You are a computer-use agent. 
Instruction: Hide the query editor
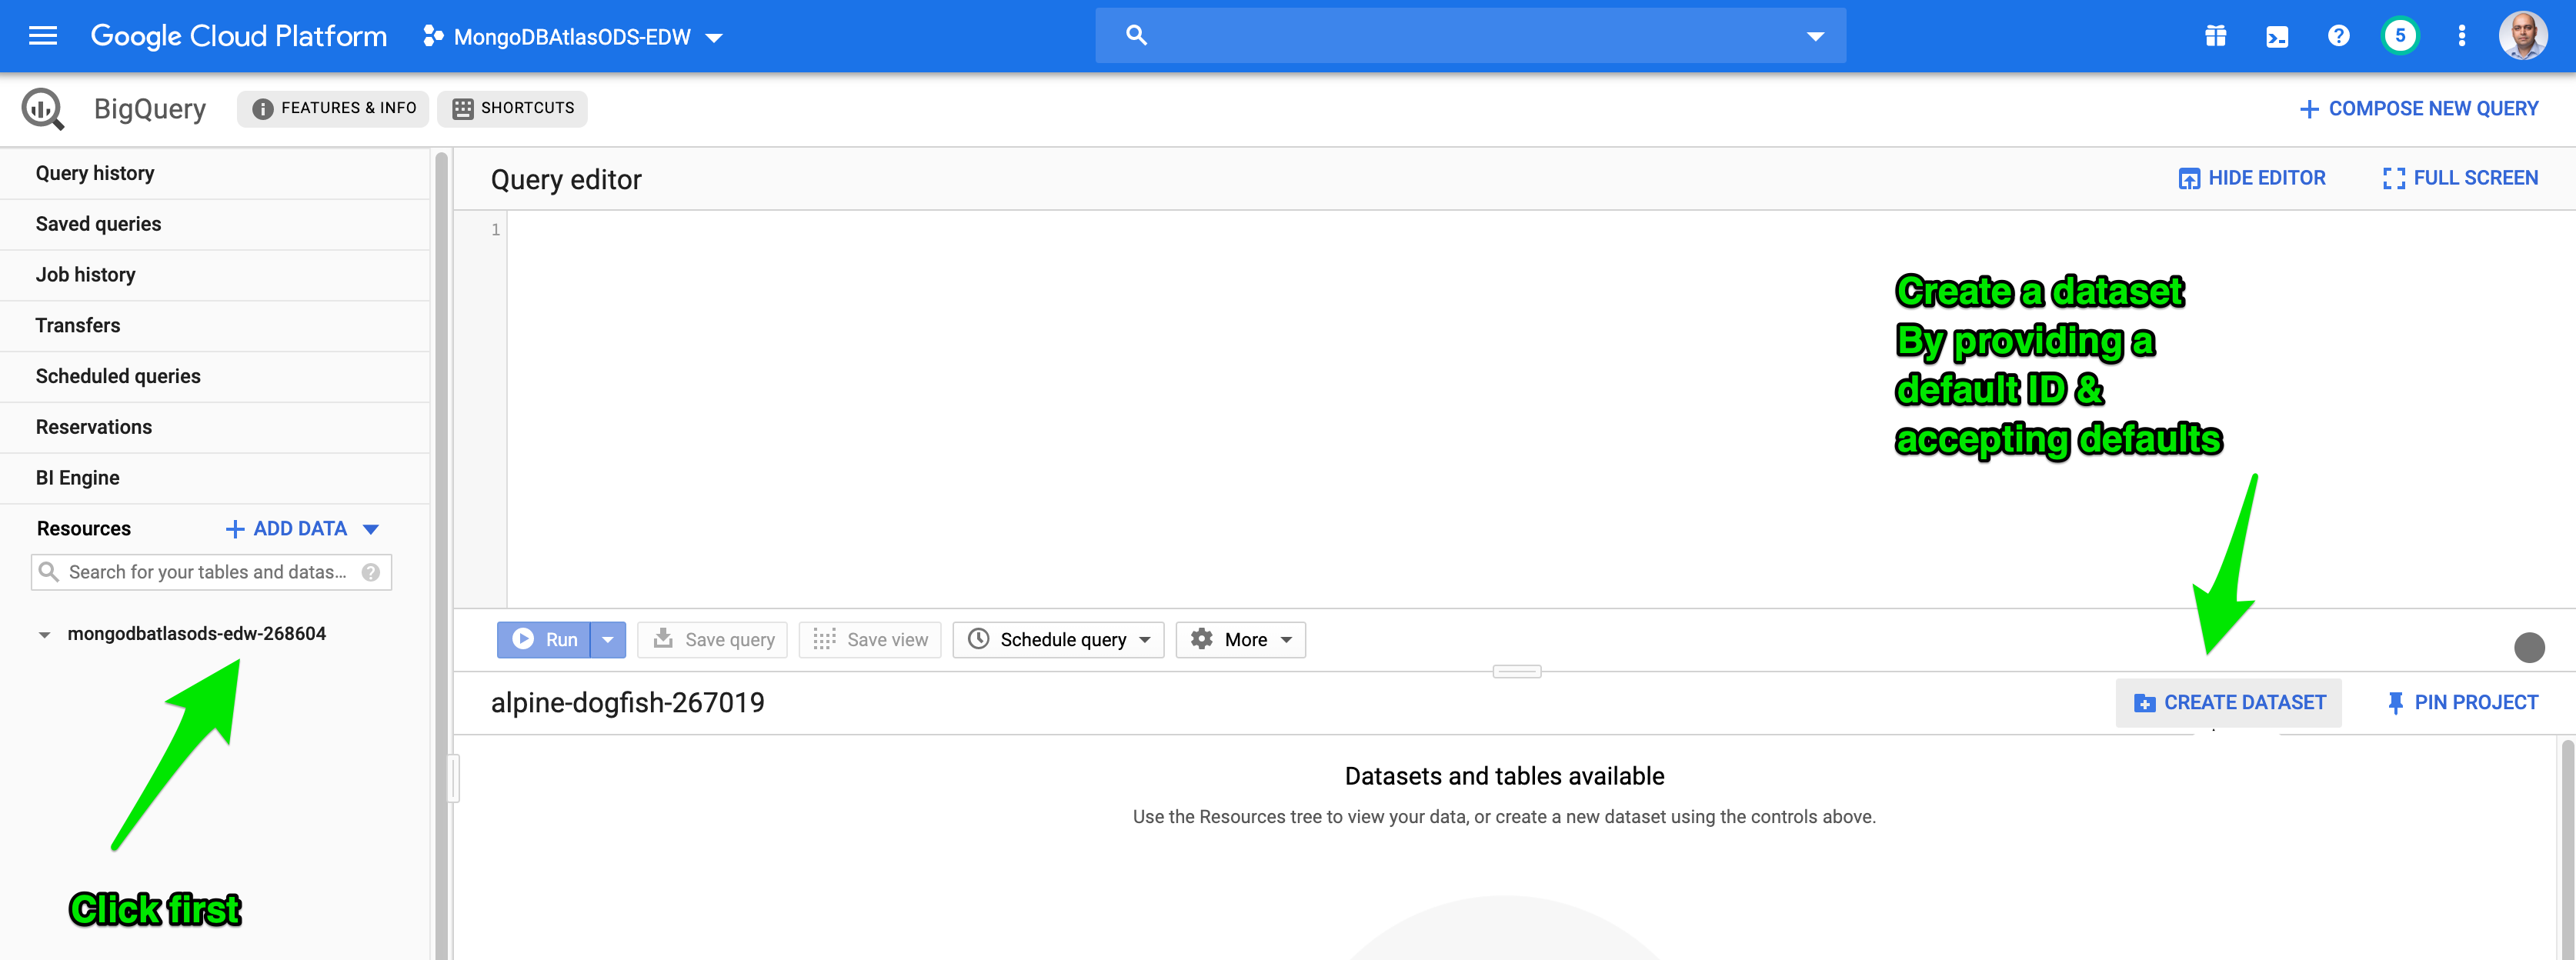click(2252, 178)
